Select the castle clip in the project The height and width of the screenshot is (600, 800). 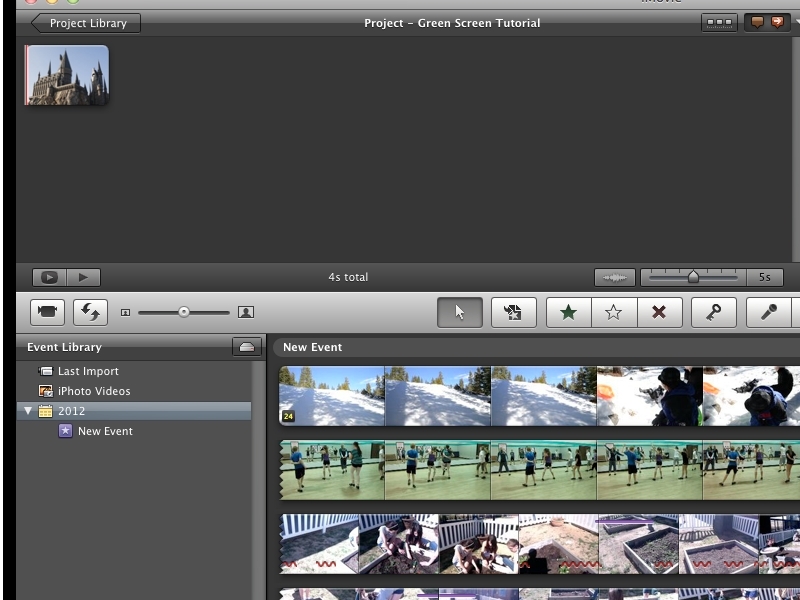pos(67,75)
